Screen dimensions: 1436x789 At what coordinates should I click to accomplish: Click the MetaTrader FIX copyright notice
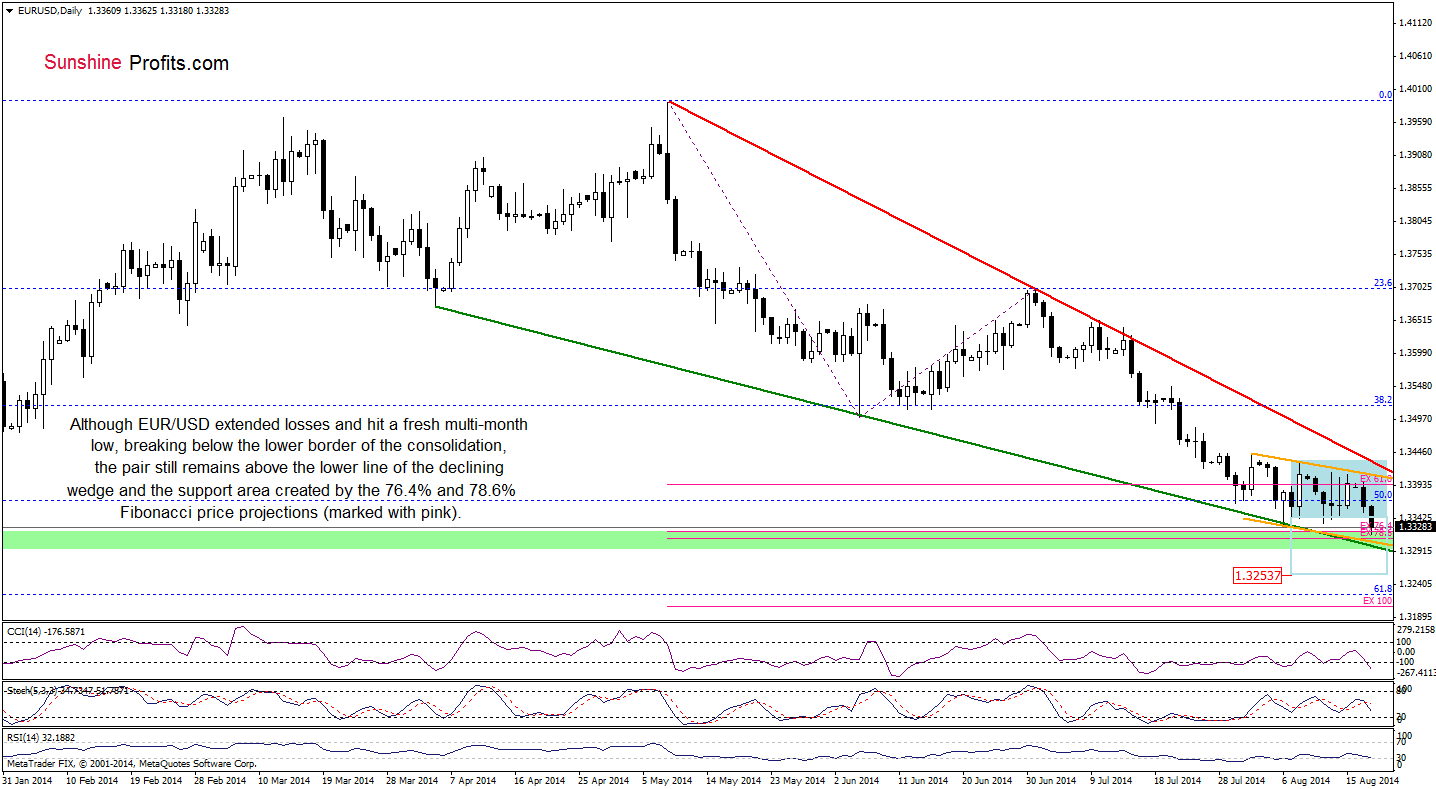[x=130, y=763]
